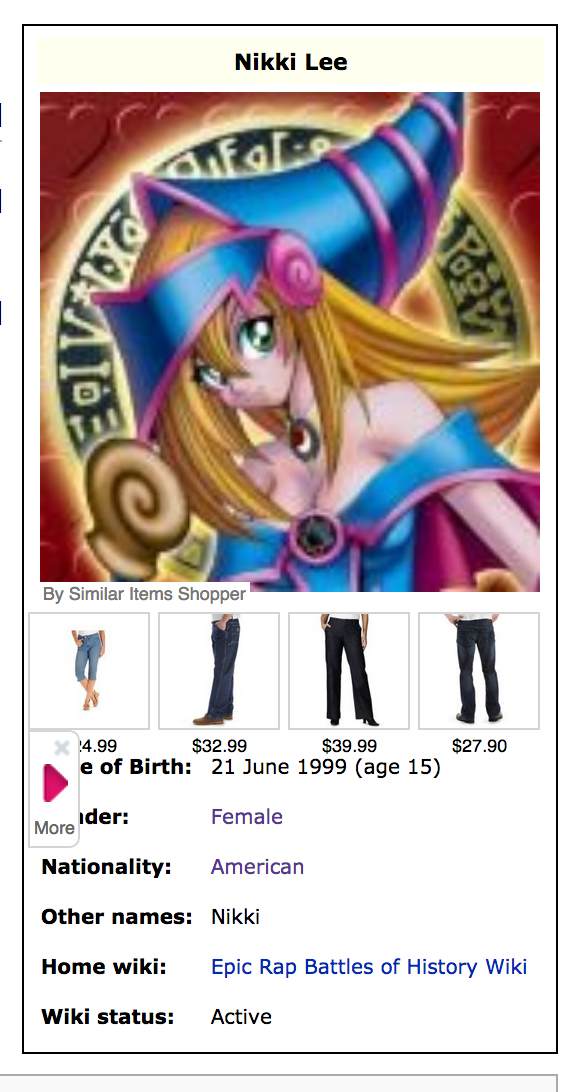Open the More label under the arrow

click(54, 828)
